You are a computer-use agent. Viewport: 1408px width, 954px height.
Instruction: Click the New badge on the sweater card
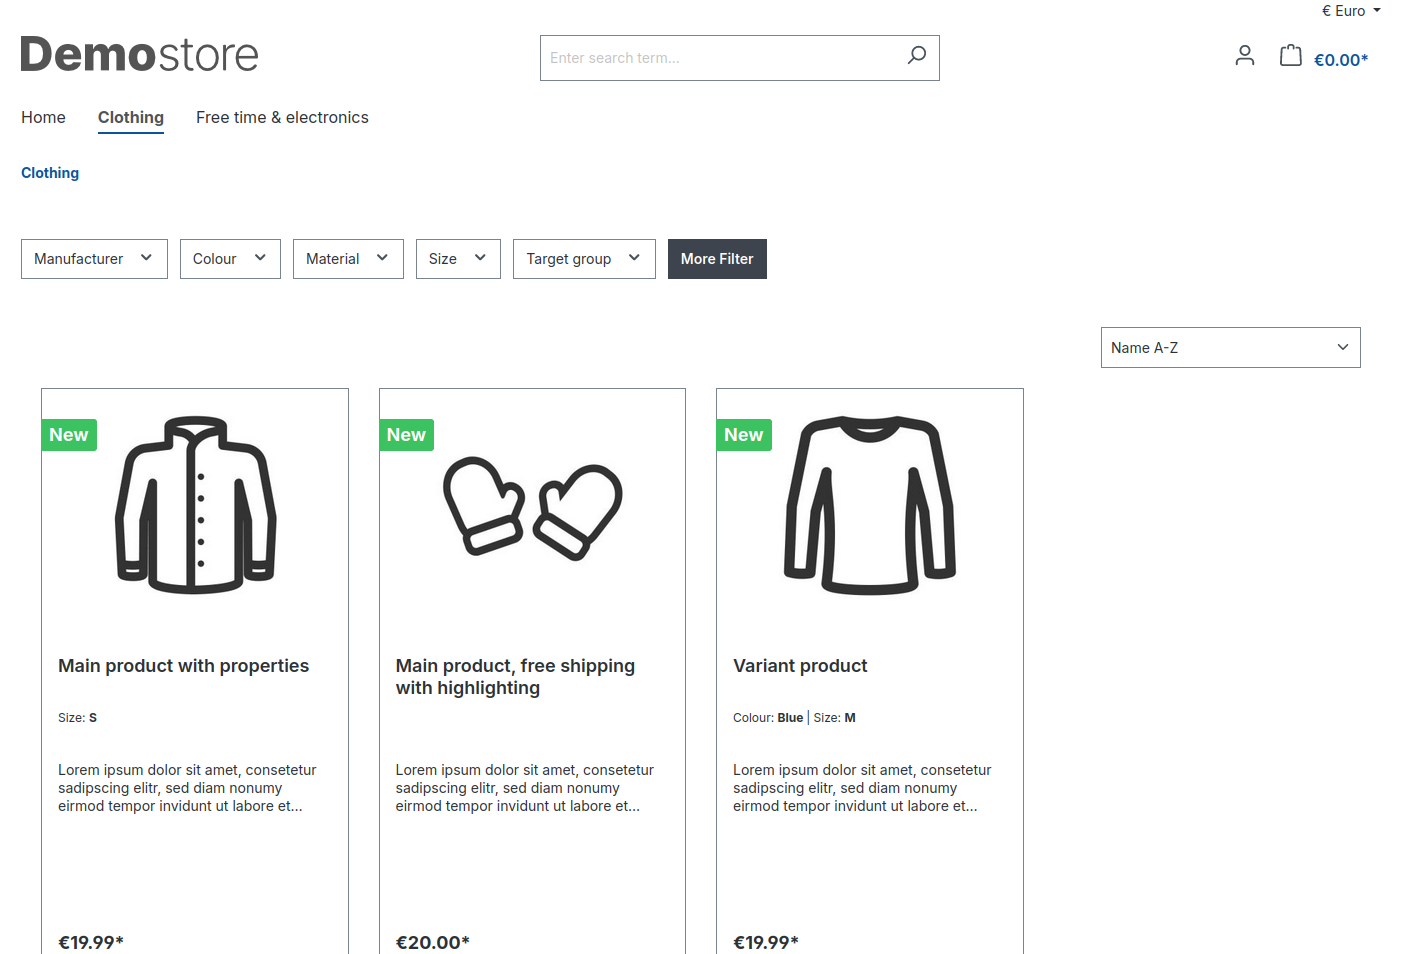(x=744, y=435)
